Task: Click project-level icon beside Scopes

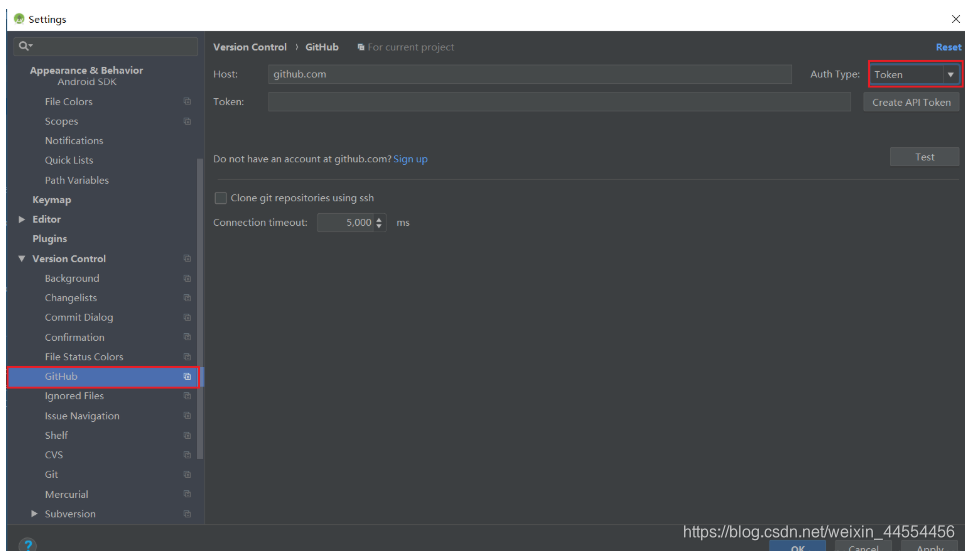Action: (187, 121)
